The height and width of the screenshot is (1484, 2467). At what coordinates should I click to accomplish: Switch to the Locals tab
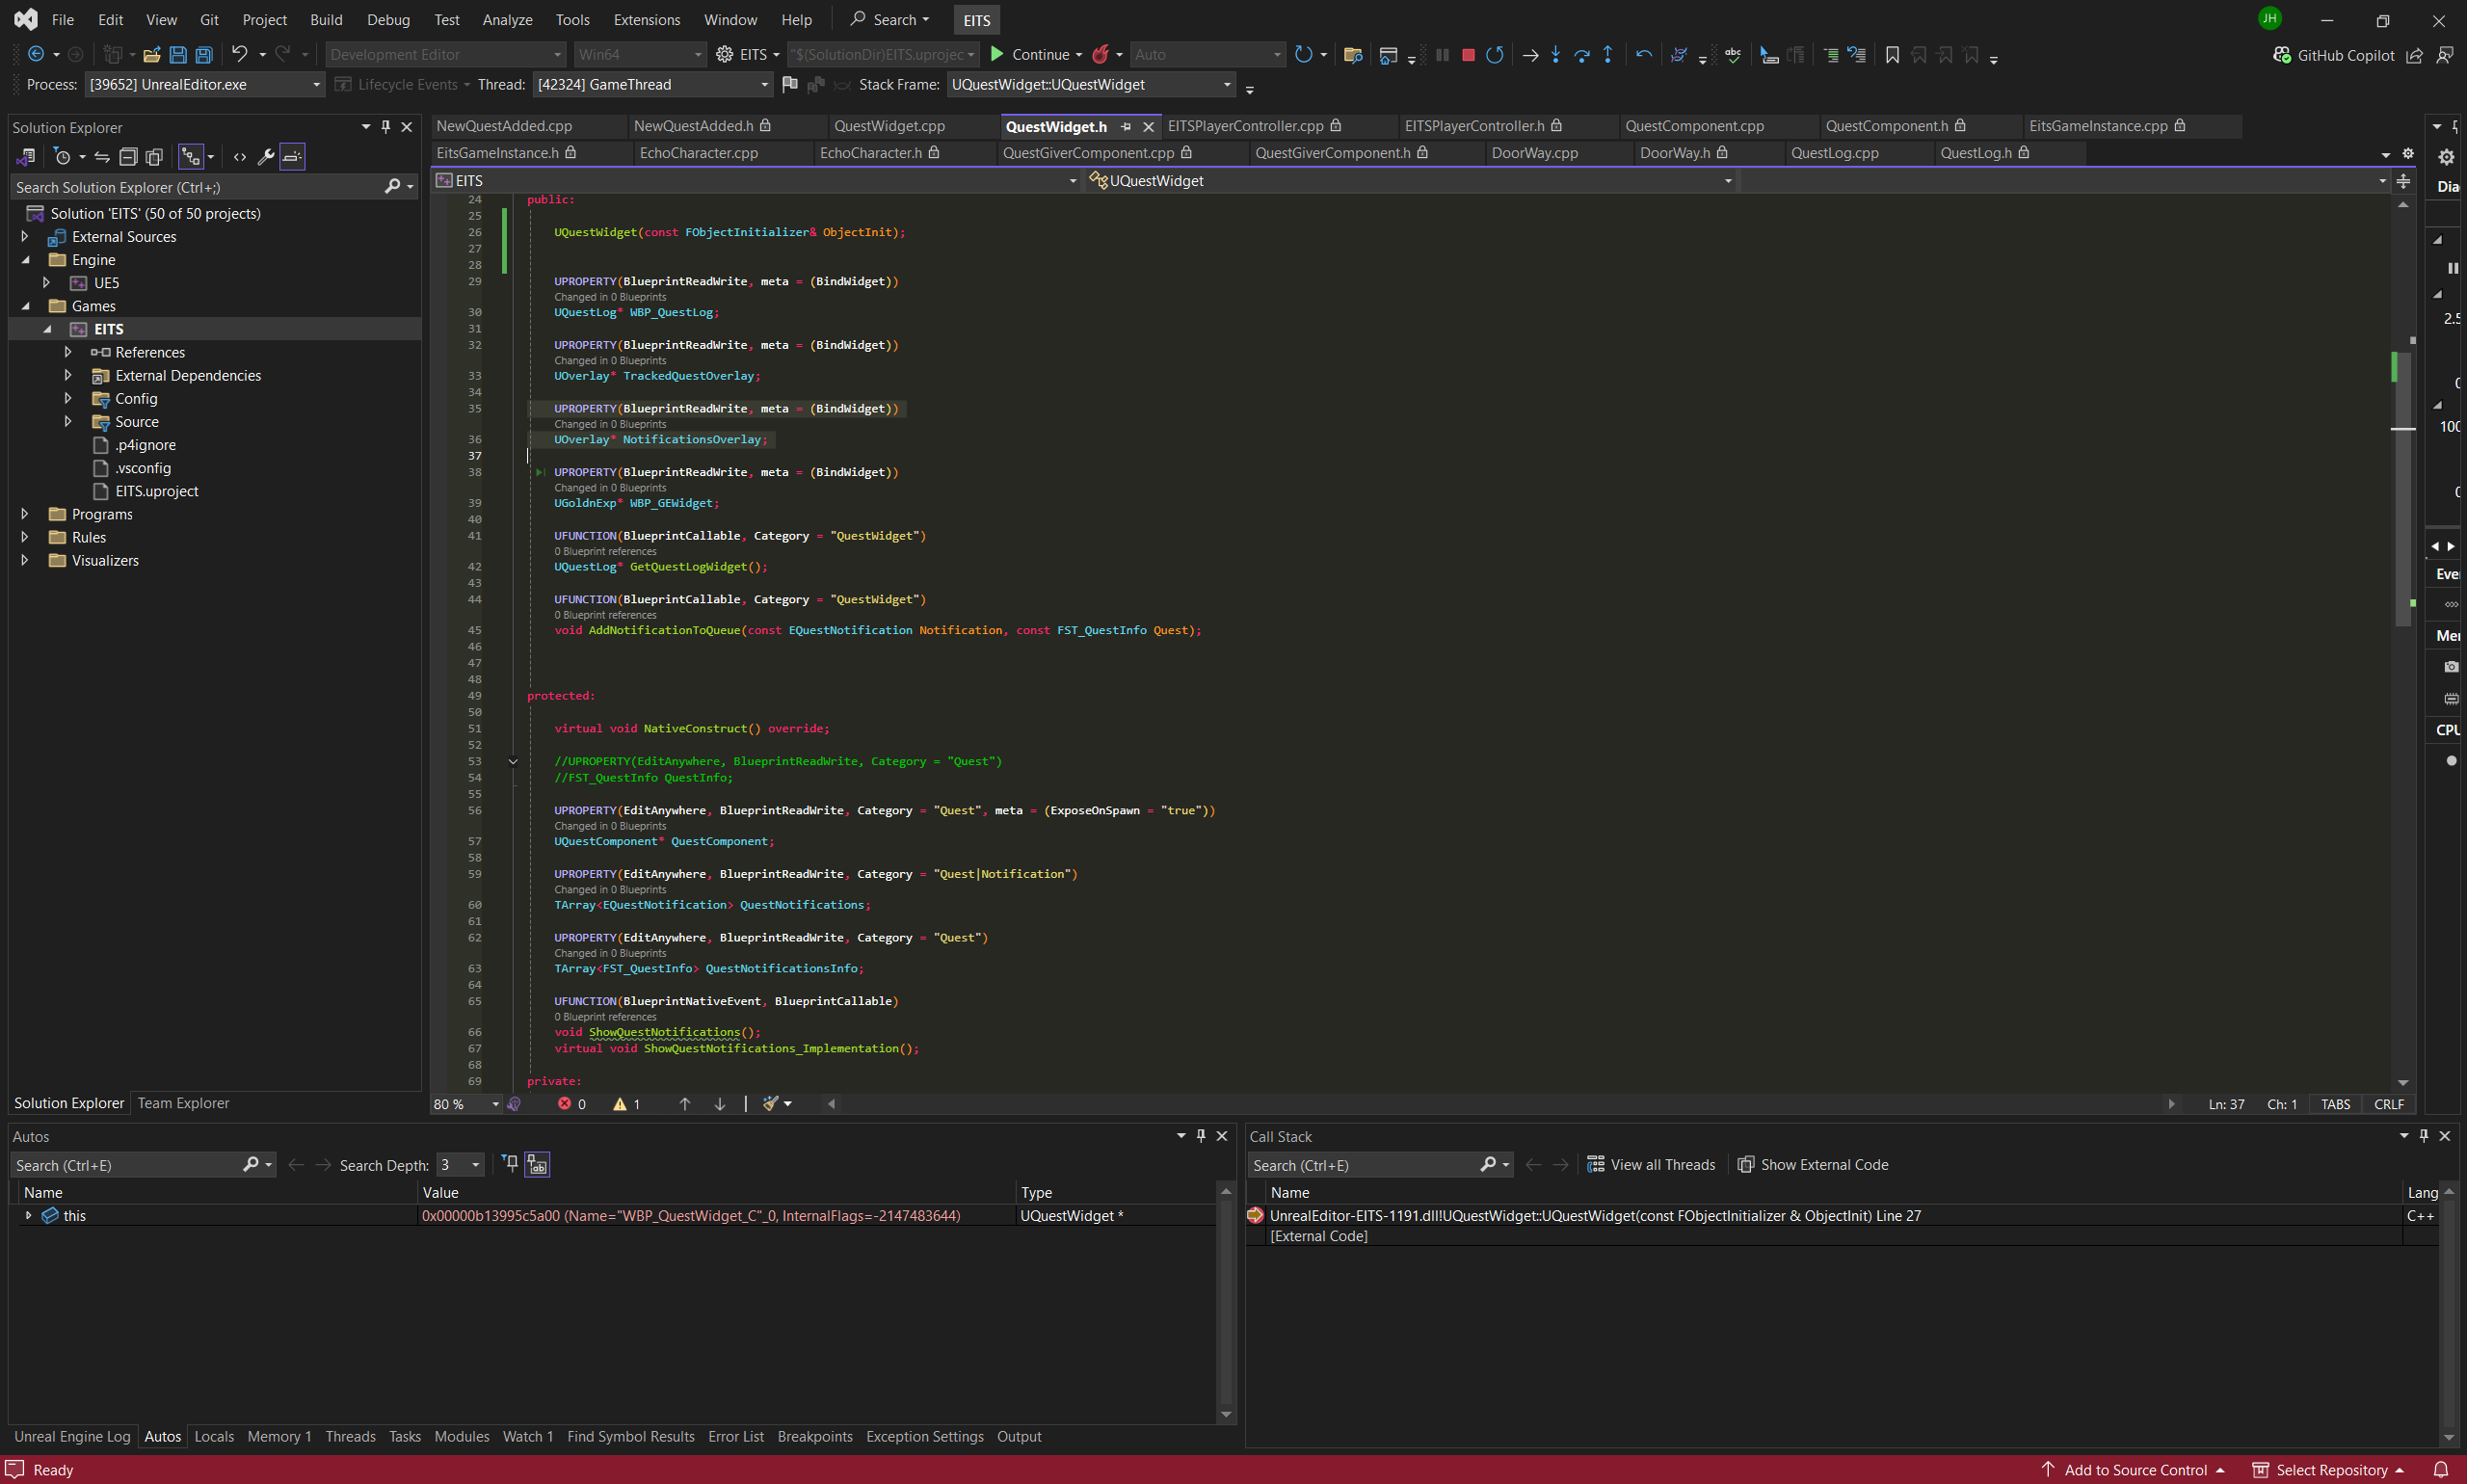point(214,1436)
